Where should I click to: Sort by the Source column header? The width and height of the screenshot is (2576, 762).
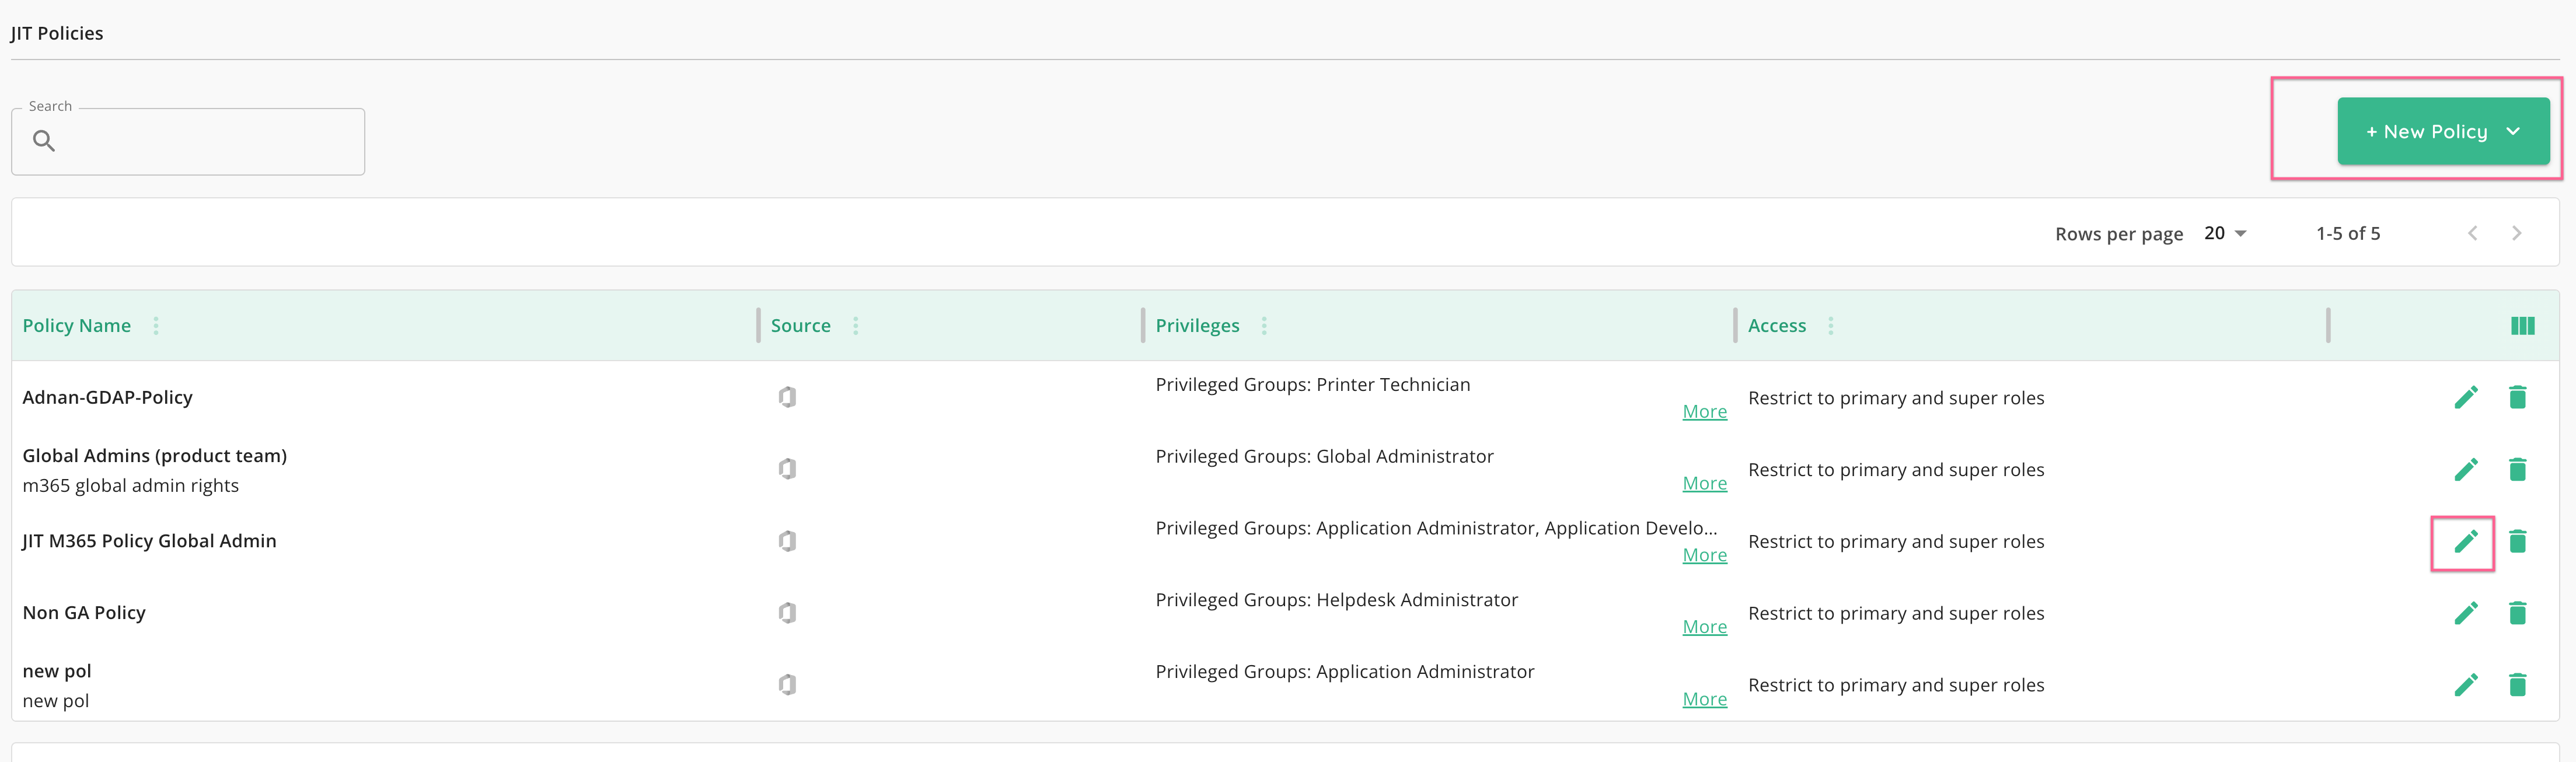(x=801, y=326)
